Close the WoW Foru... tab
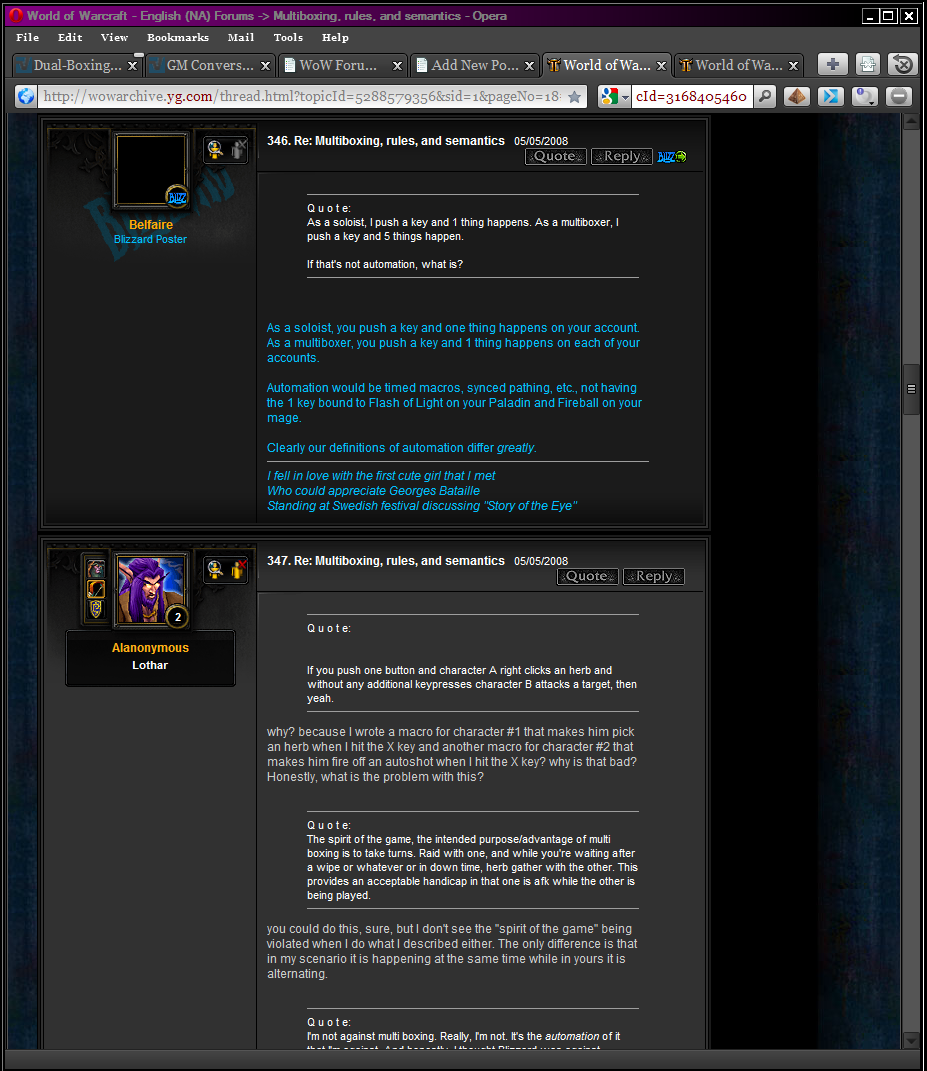This screenshot has width=927, height=1071. point(397,66)
